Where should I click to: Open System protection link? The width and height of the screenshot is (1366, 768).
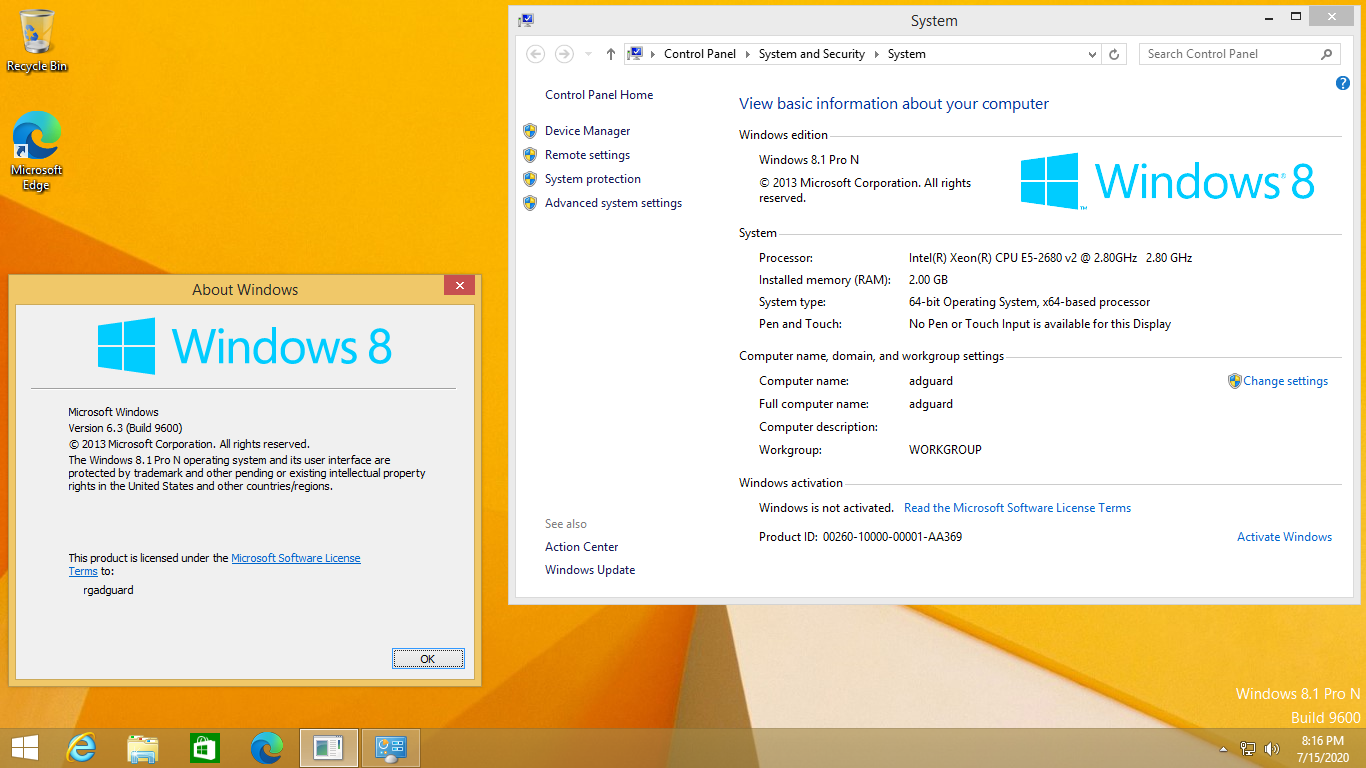pyautogui.click(x=593, y=179)
